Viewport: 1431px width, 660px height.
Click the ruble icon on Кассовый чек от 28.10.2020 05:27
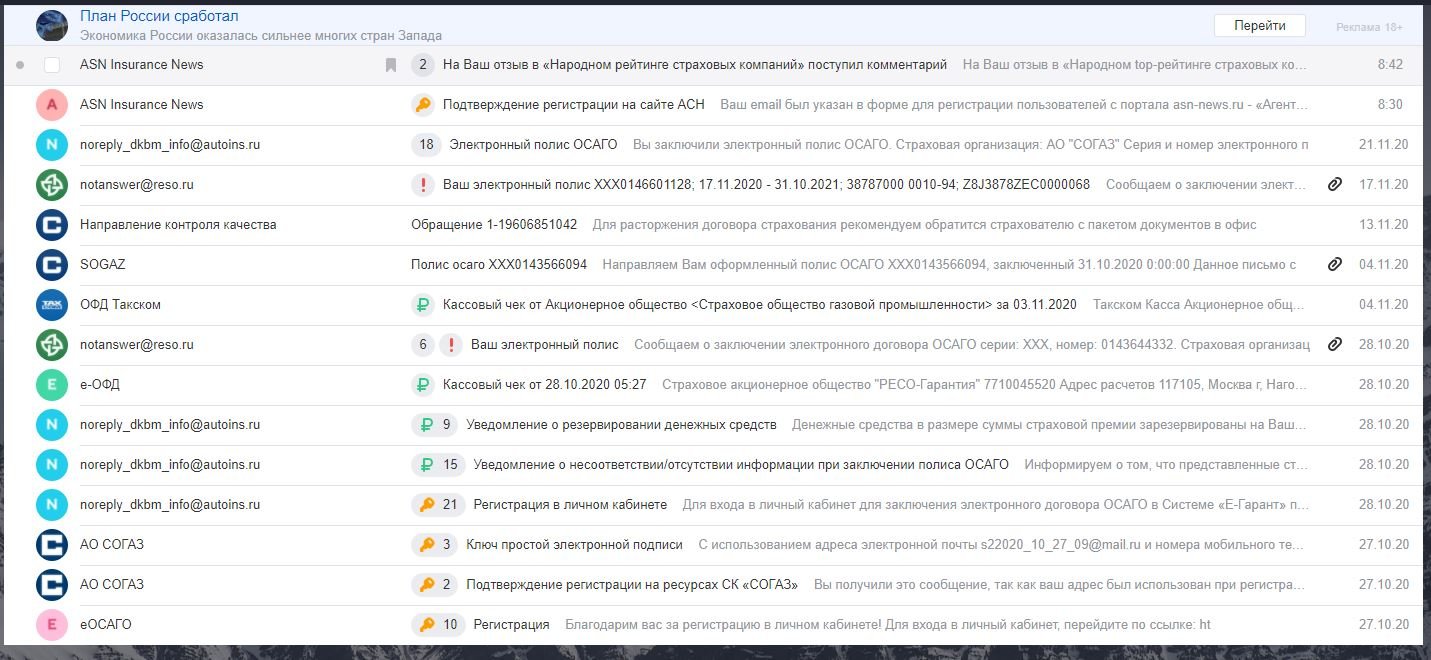point(423,385)
